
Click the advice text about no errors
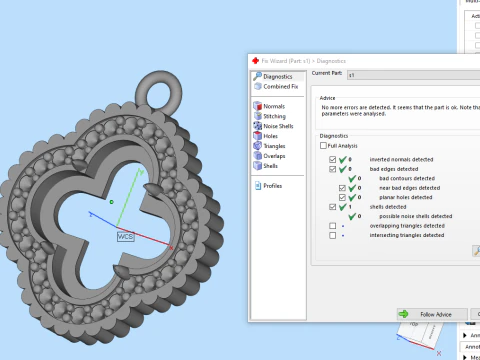click(400, 111)
